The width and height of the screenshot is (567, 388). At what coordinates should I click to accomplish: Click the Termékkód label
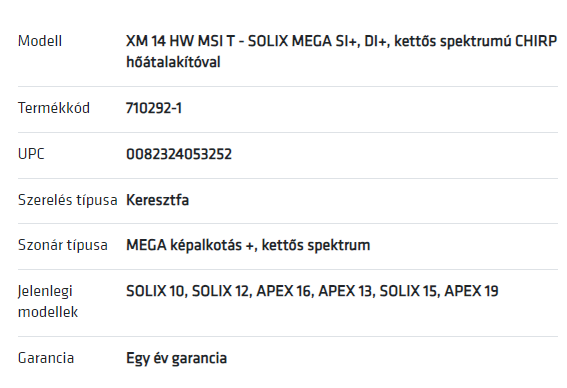point(54,108)
